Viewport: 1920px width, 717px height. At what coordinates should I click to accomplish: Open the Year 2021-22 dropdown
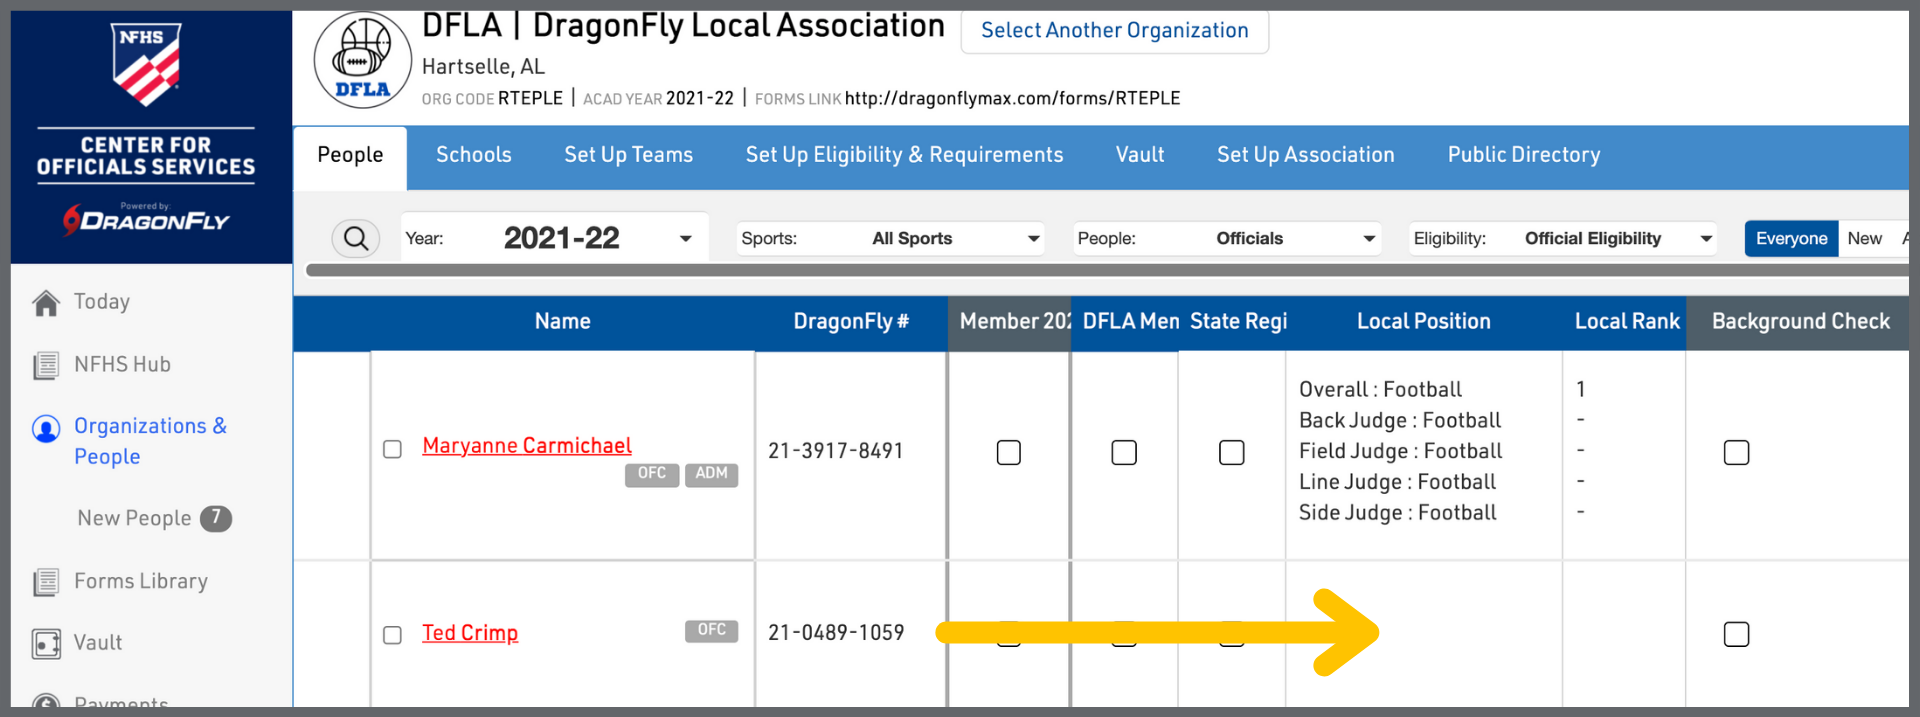point(555,239)
